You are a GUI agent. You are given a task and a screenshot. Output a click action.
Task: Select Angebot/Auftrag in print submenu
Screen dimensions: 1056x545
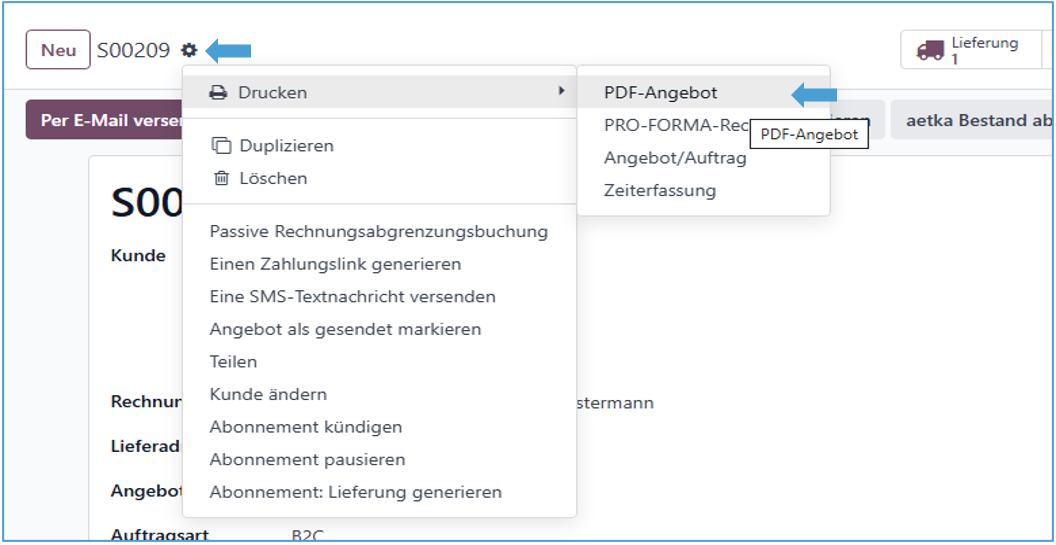[x=675, y=158]
